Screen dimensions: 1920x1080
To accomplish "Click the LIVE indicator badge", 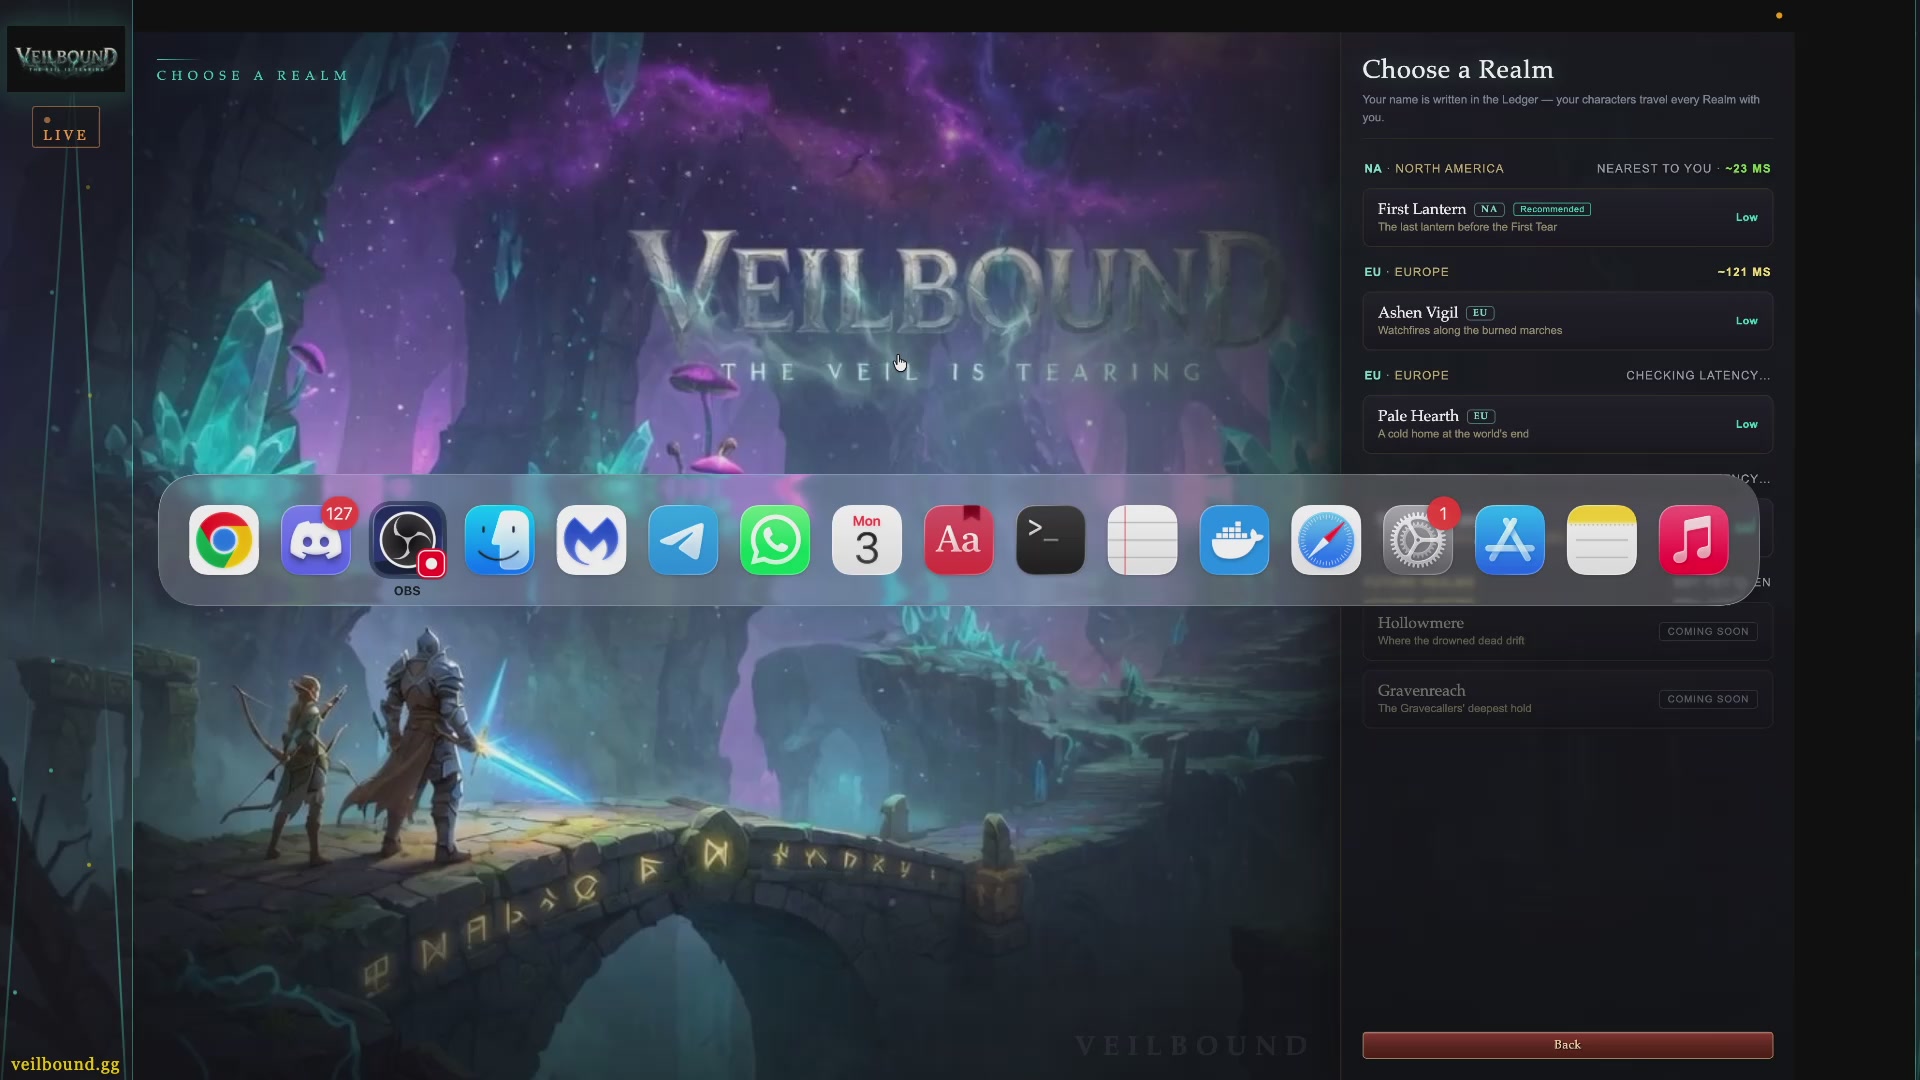I will pos(66,127).
